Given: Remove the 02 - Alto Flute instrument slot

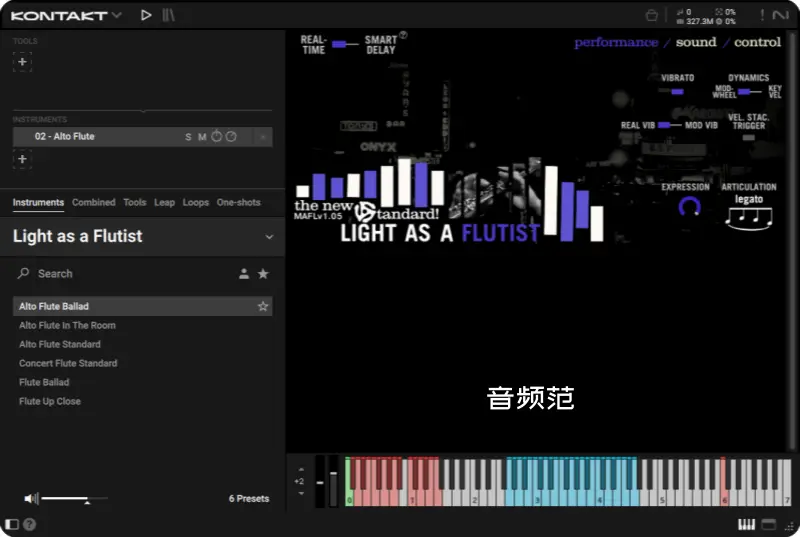Looking at the screenshot, I should tap(263, 137).
